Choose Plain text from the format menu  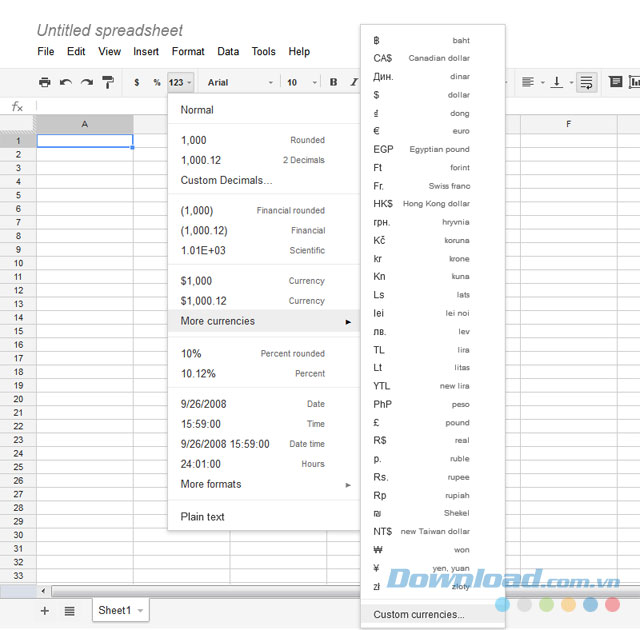coord(203,517)
